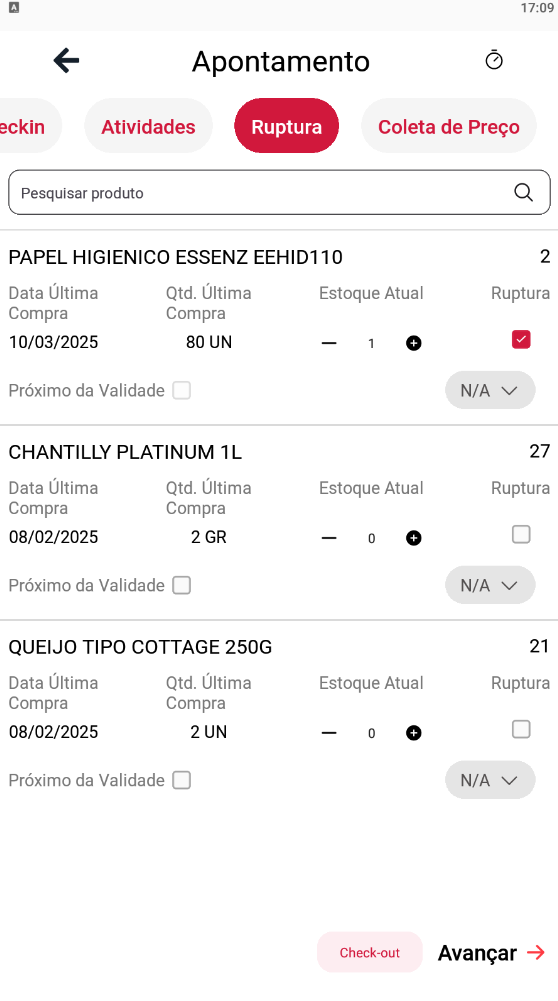Decrease stock for Papel Higienico Essenz
The image size is (558, 1001).
click(x=329, y=343)
